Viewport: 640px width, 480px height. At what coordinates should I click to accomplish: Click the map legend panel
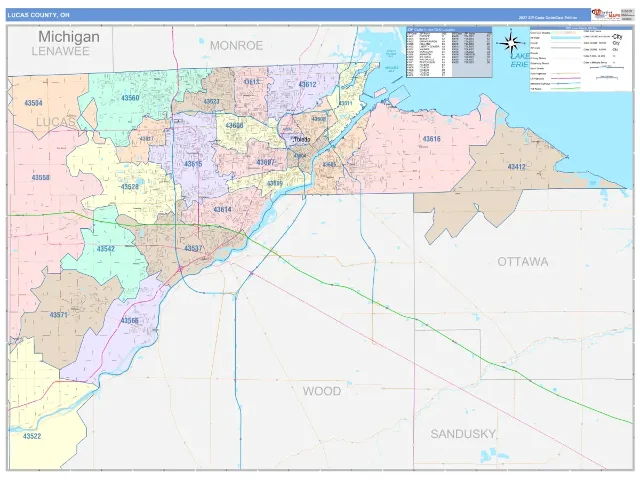(x=581, y=59)
